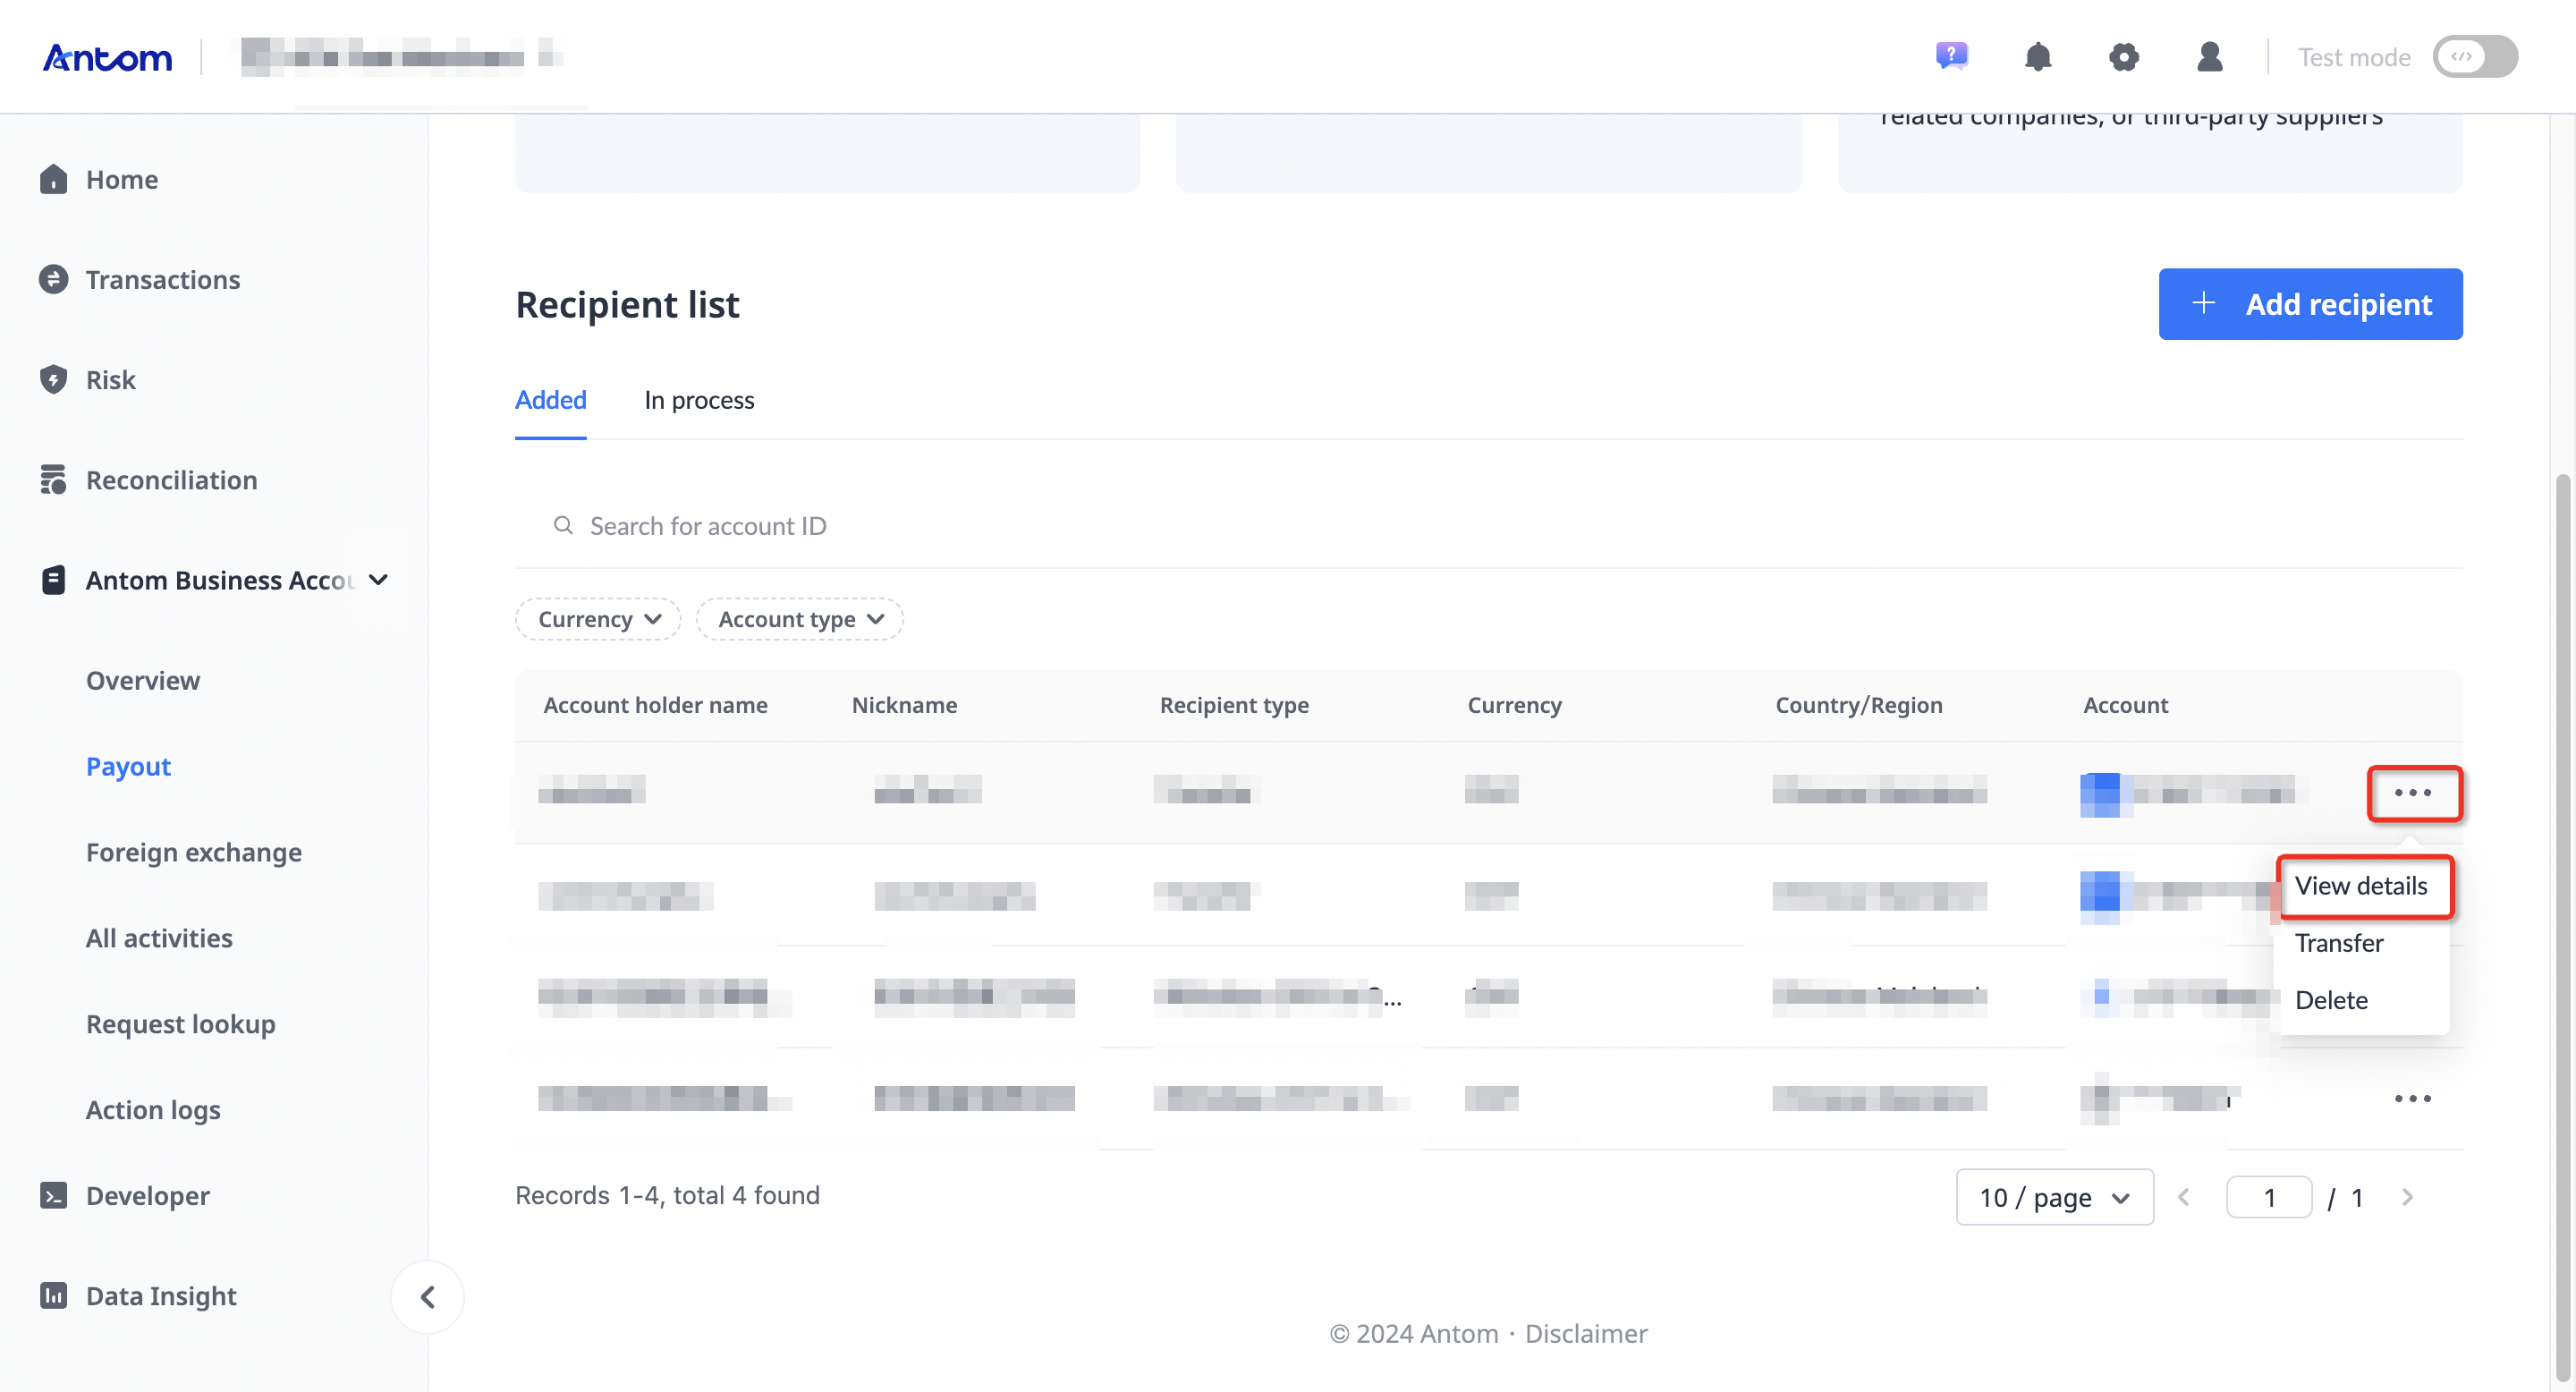2576x1392 pixels.
Task: Open more options for last recipient
Action: click(x=2412, y=1098)
